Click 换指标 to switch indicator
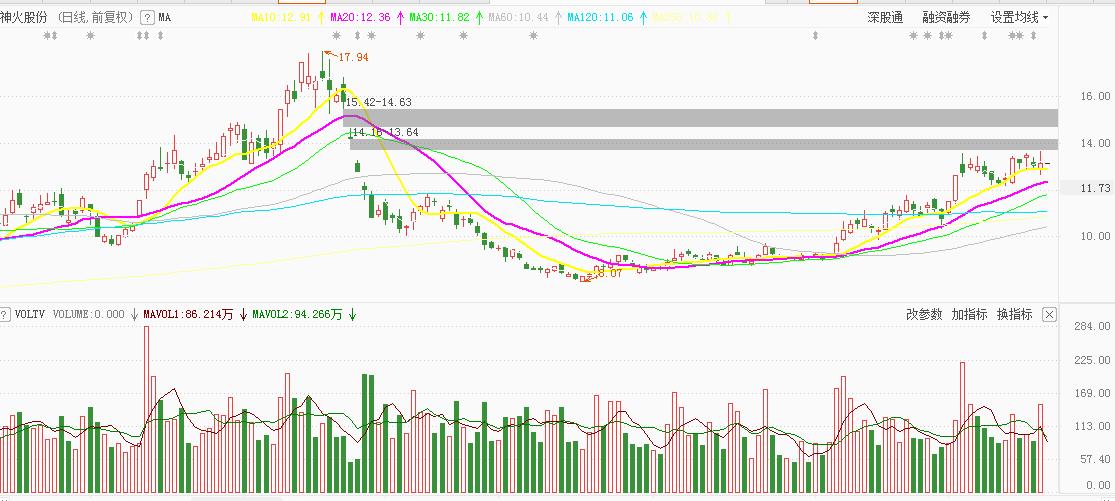 (1013, 314)
